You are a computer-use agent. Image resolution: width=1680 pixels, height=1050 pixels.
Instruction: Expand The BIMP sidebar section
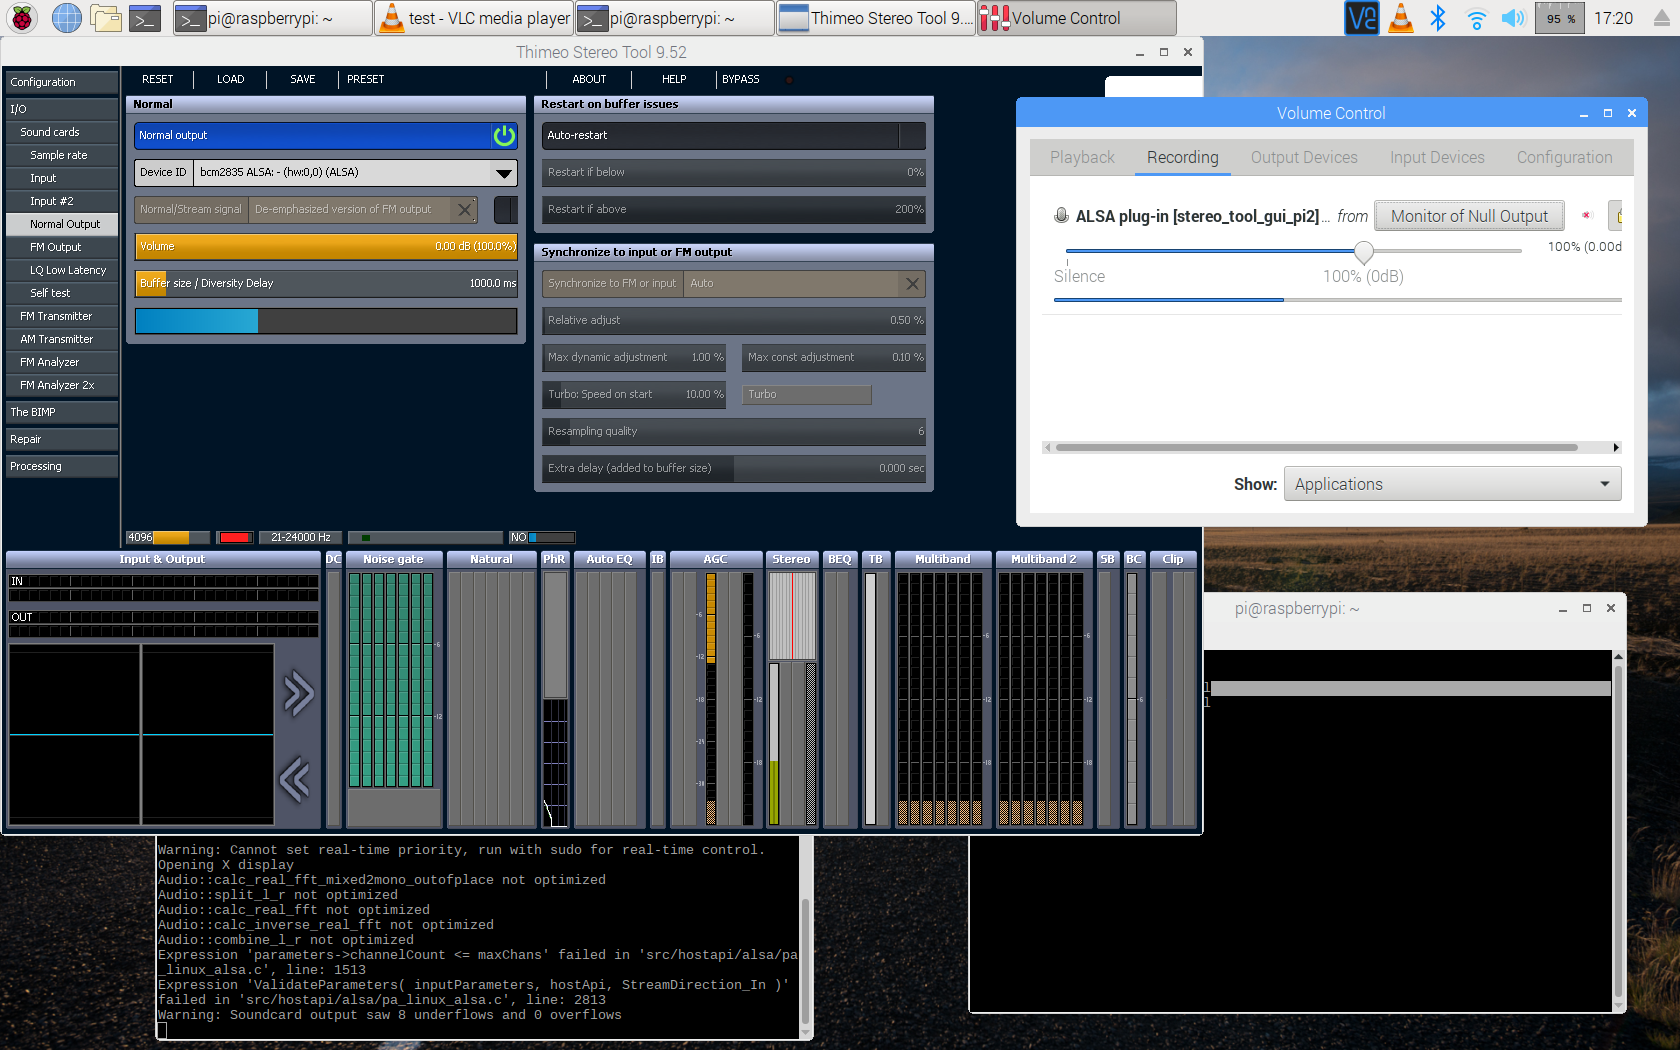point(62,412)
